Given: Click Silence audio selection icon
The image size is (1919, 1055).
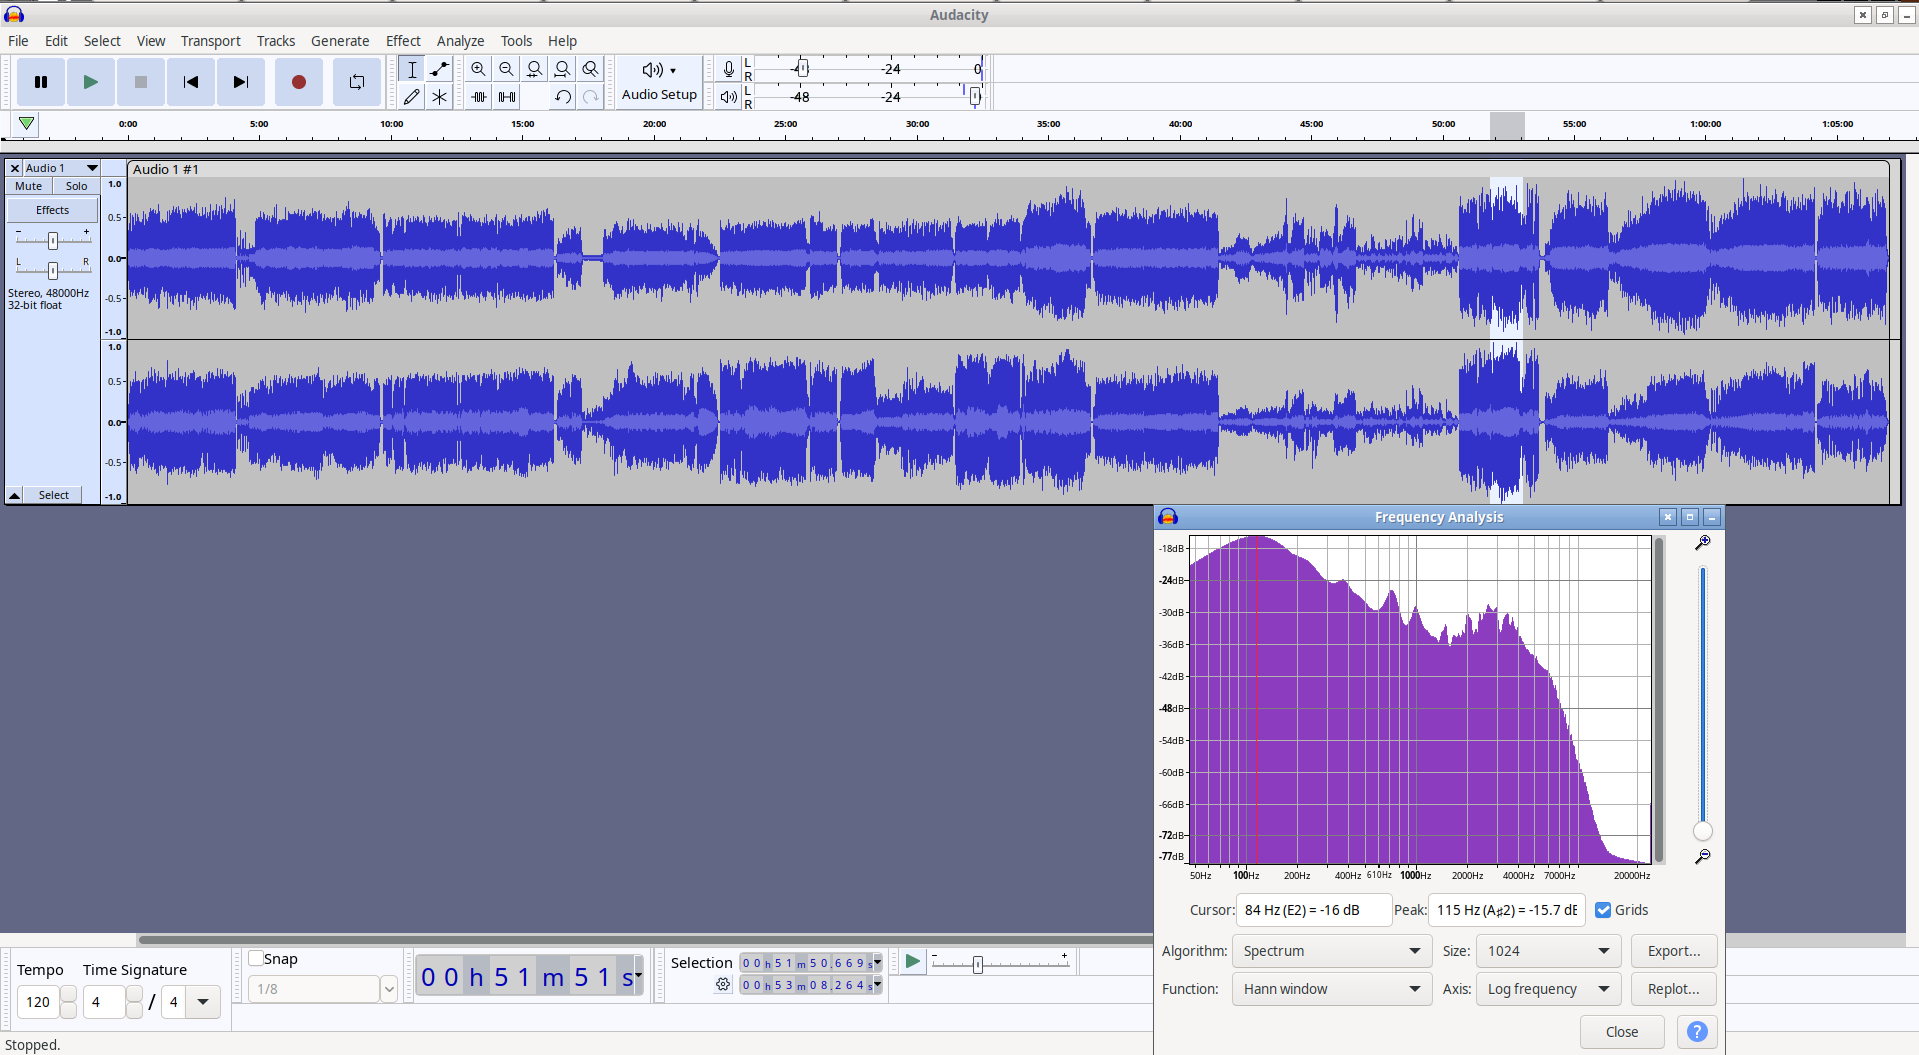Looking at the screenshot, I should click(x=506, y=97).
